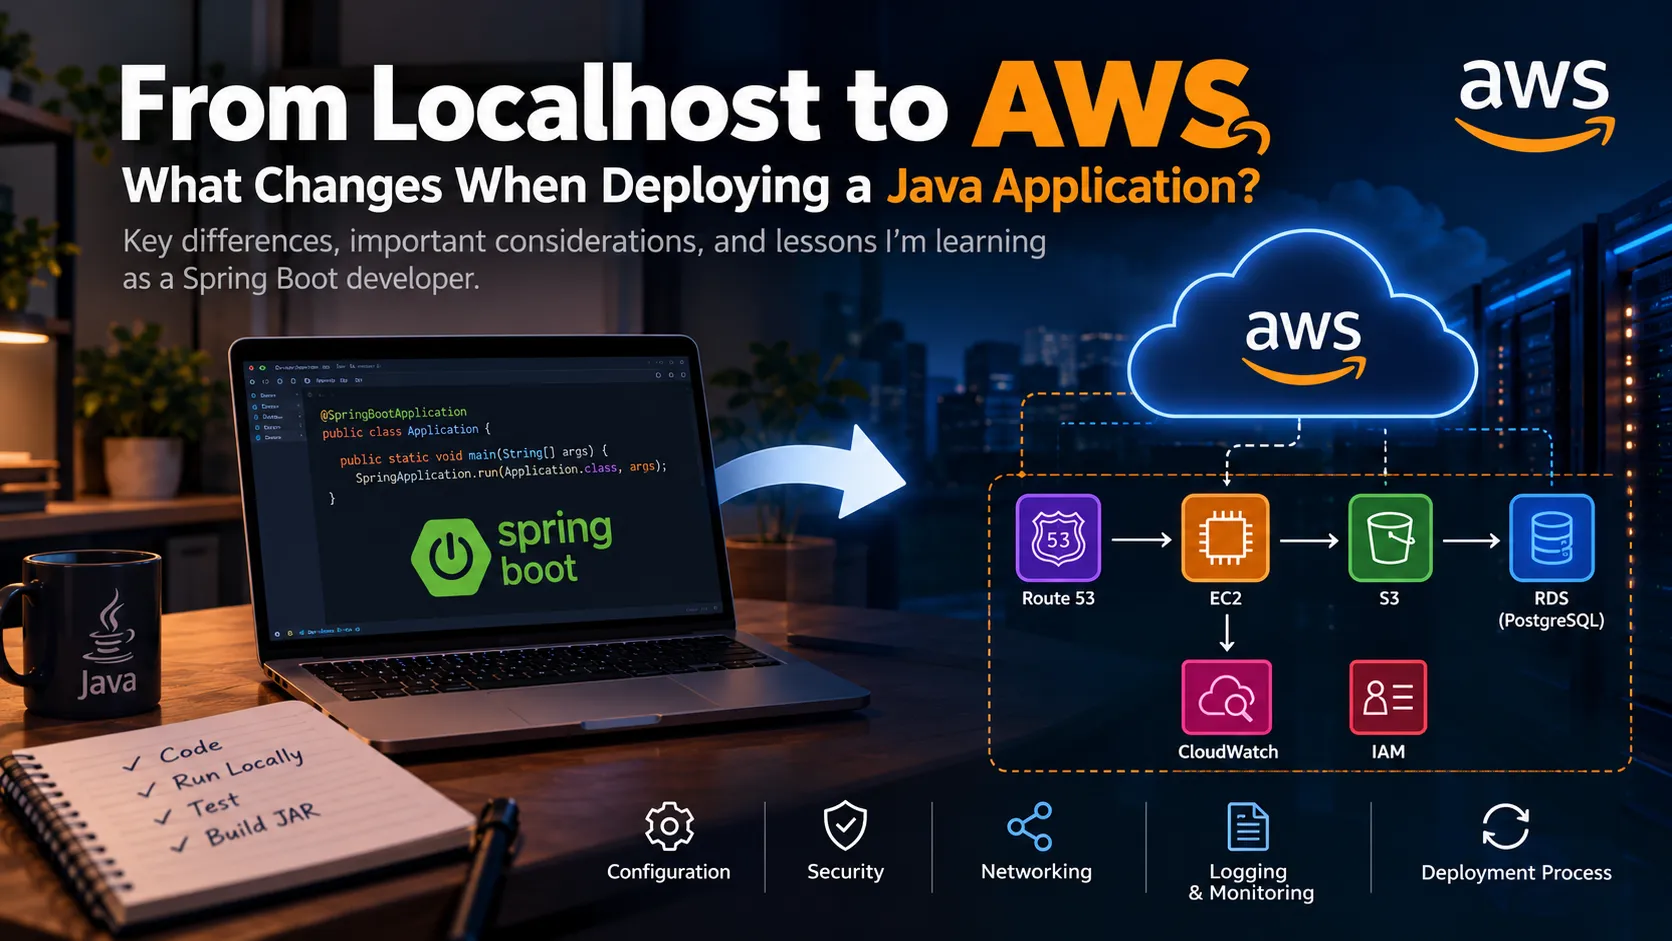This screenshot has width=1672, height=941.
Task: Click the "spring boot" wordmark text
Action: click(555, 549)
